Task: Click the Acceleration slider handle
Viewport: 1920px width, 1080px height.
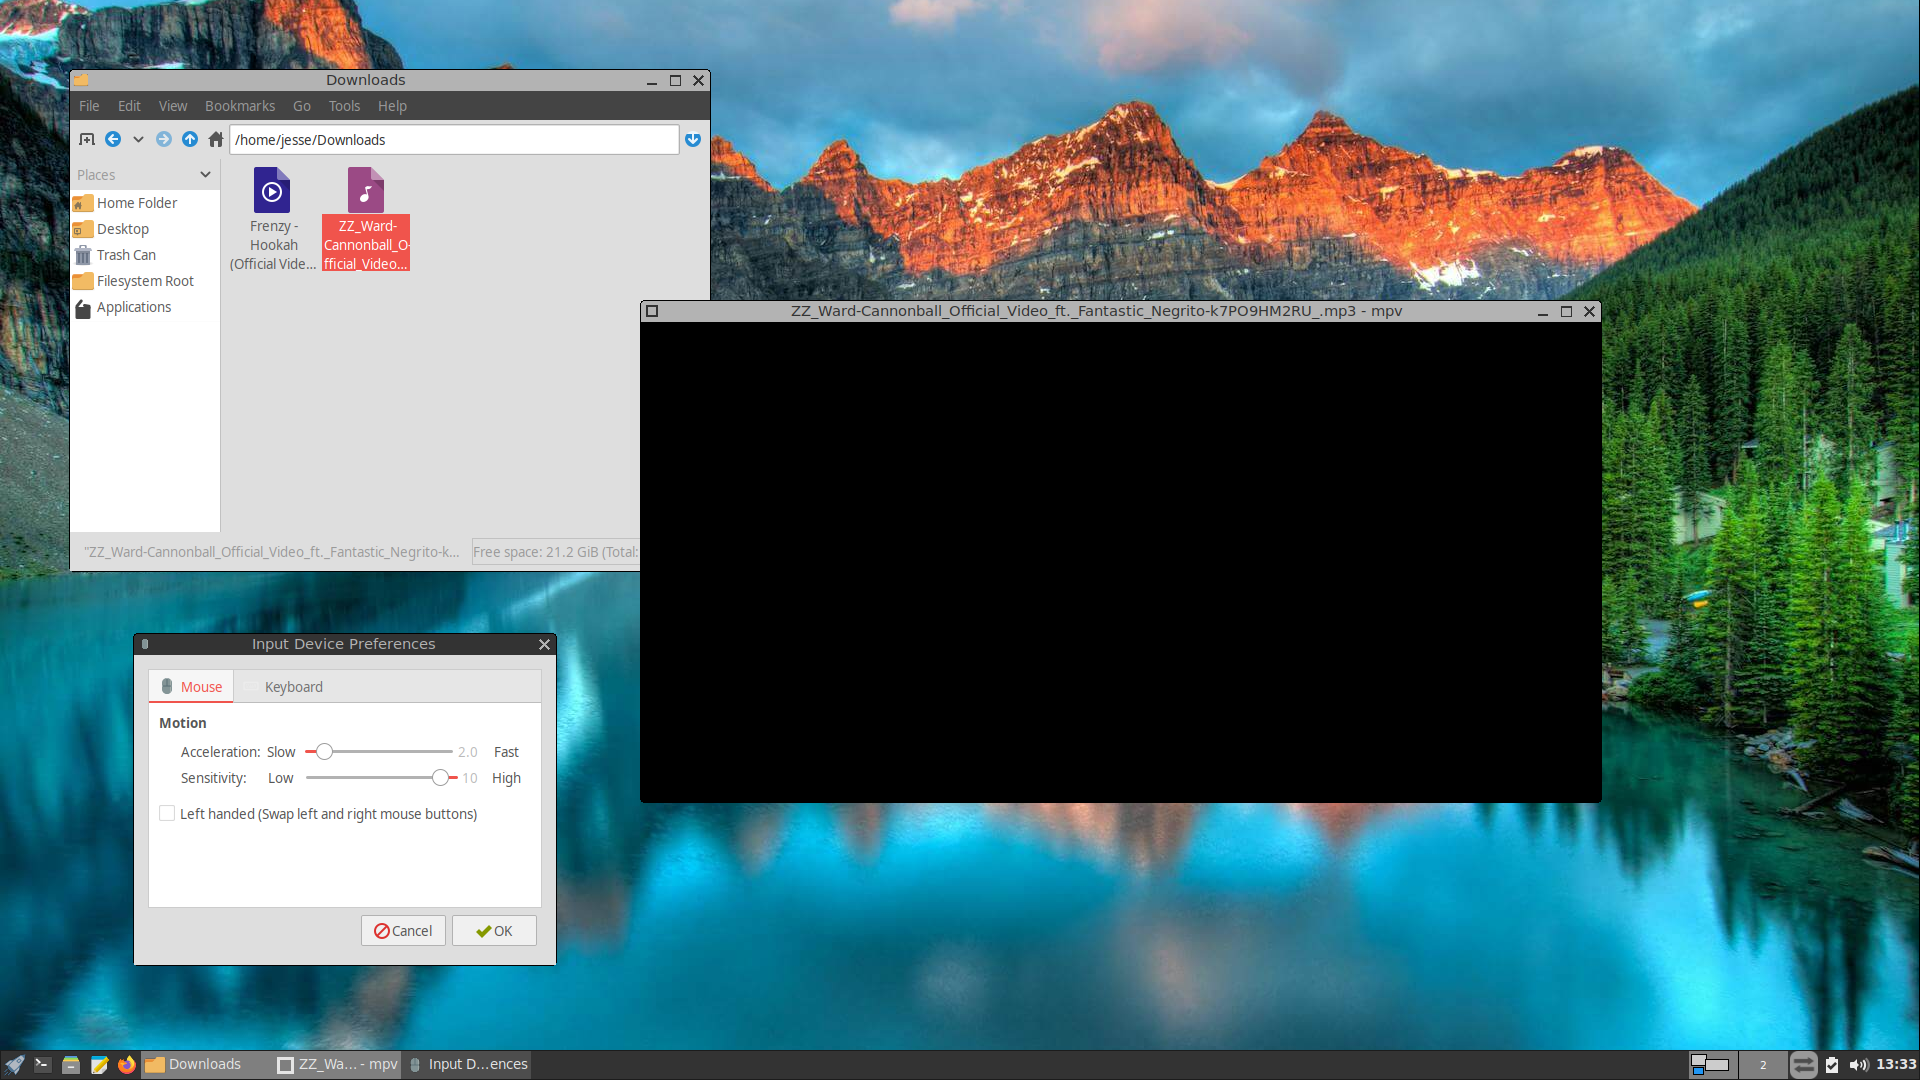Action: (324, 752)
